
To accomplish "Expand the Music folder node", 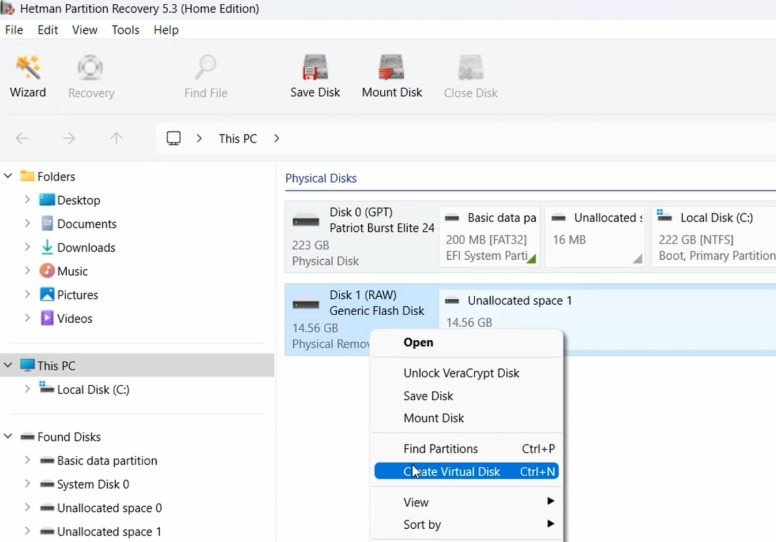I will 27,271.
